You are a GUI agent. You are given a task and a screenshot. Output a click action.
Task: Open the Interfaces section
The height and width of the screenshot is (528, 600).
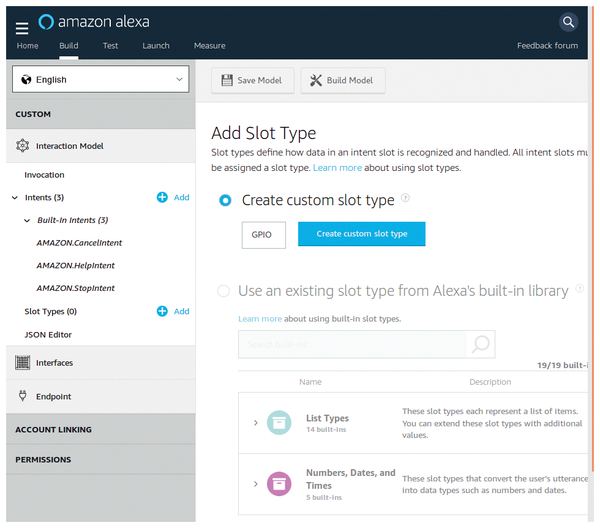(101, 362)
